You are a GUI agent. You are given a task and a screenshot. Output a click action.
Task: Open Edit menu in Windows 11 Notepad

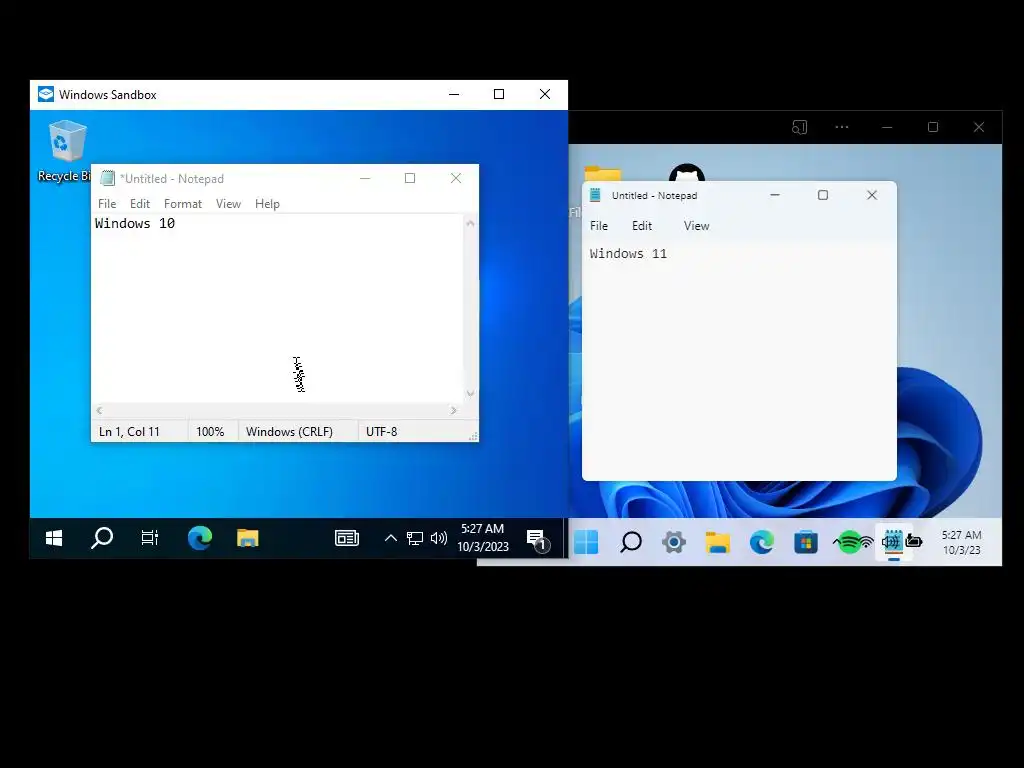click(642, 226)
